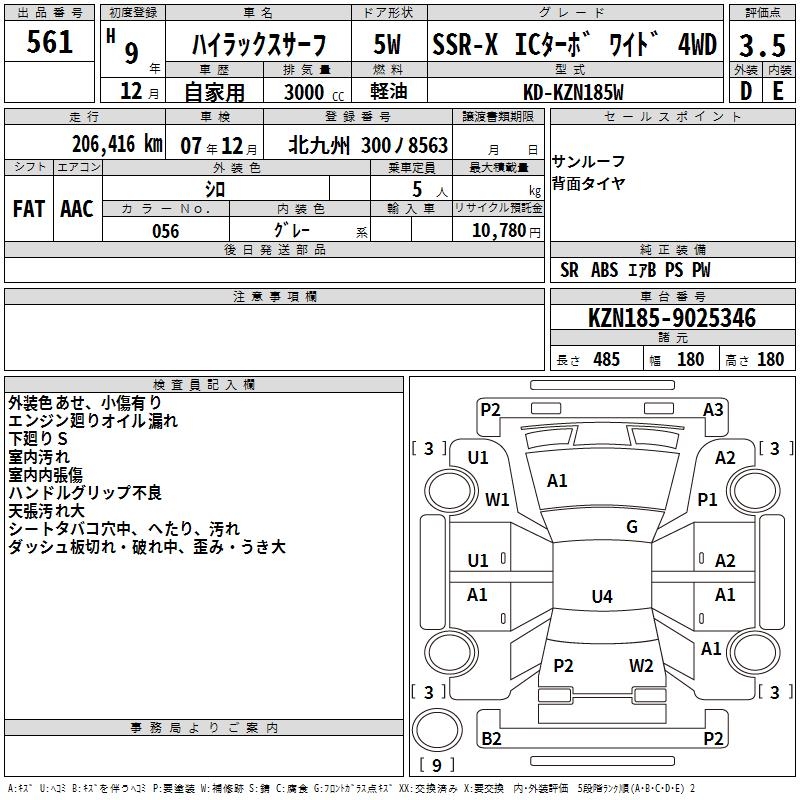Select the model code "KD-KZN185W"

click(573, 92)
